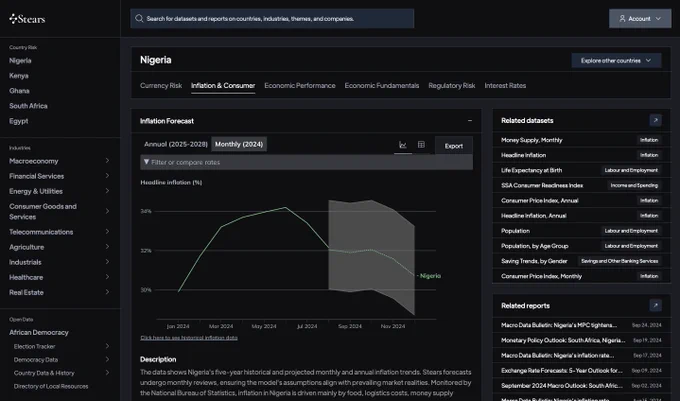Image resolution: width=680 pixels, height=401 pixels.
Task: Select Inflation & Consumer tab
Action: coord(223,85)
